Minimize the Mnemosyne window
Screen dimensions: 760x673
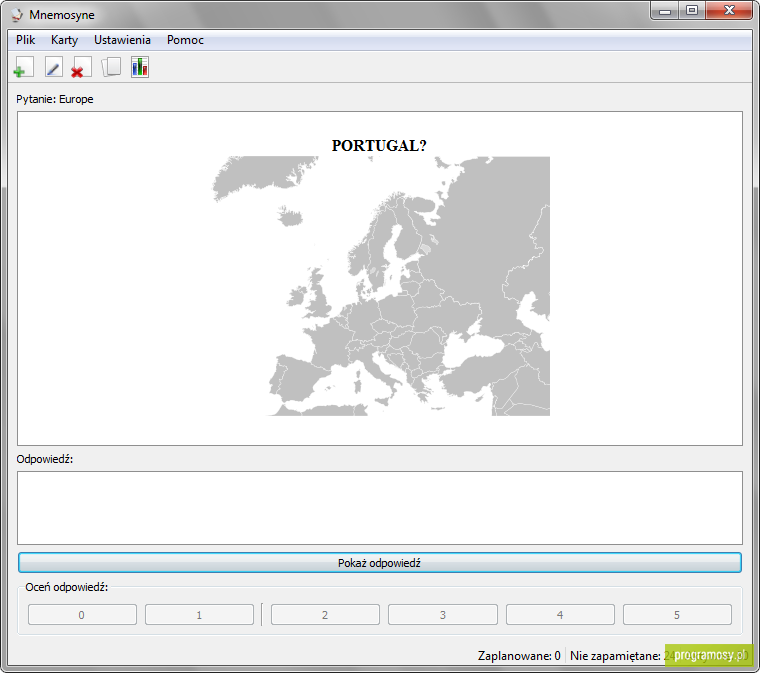point(665,11)
